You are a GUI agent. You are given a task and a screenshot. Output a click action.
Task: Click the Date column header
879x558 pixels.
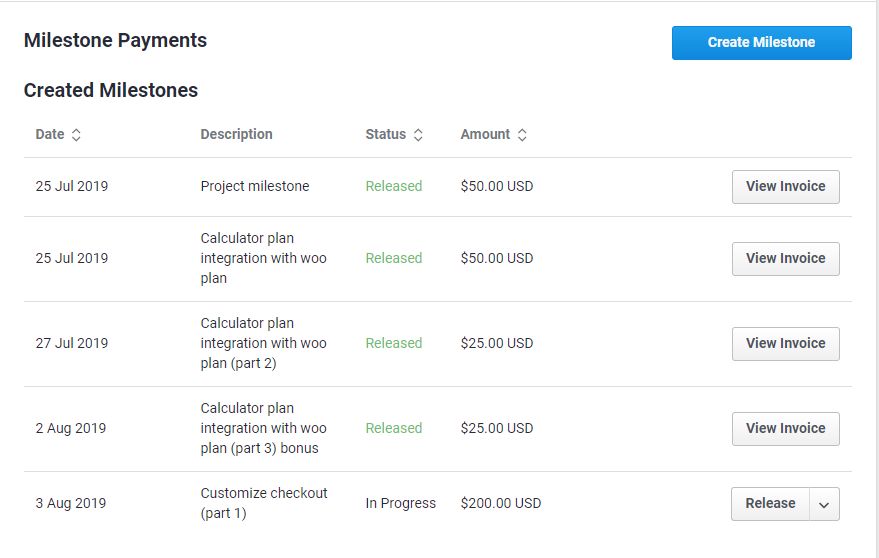point(49,135)
